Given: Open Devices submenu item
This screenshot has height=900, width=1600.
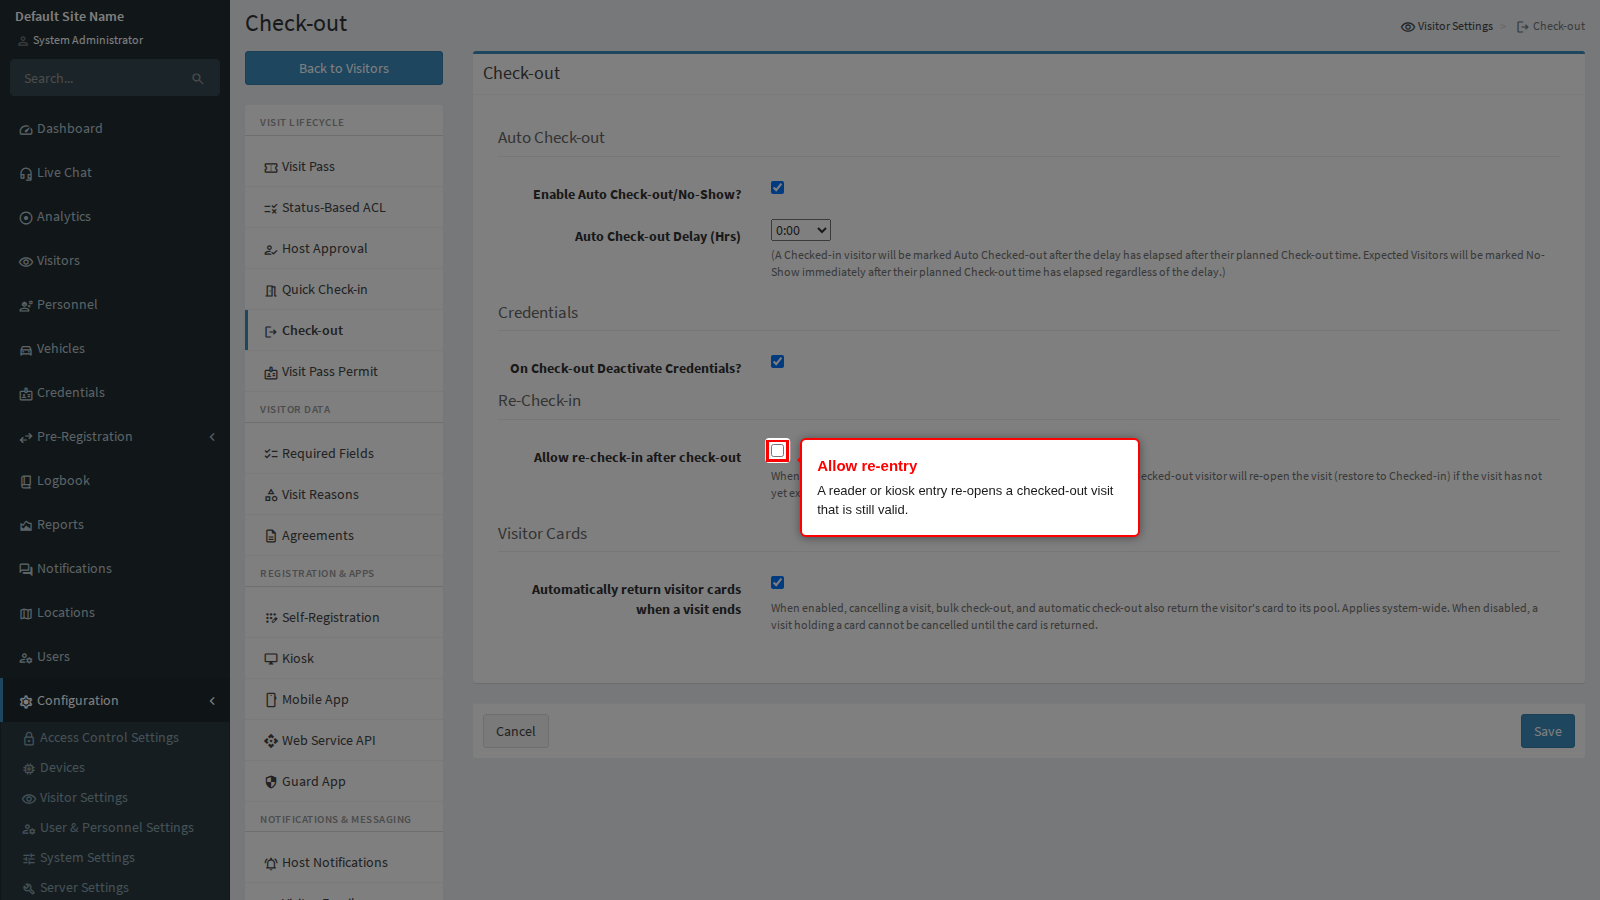Looking at the screenshot, I should click(62, 768).
